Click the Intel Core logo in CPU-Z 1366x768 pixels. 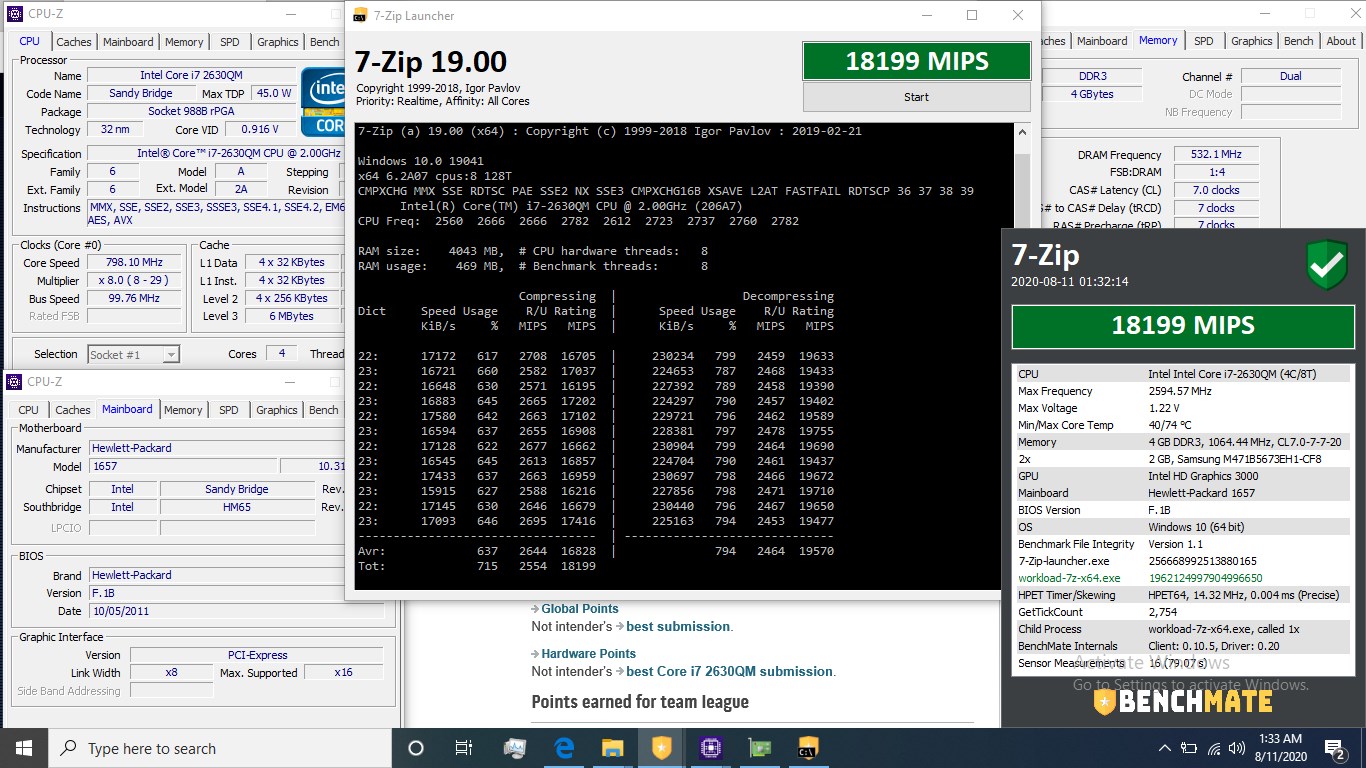tap(323, 101)
